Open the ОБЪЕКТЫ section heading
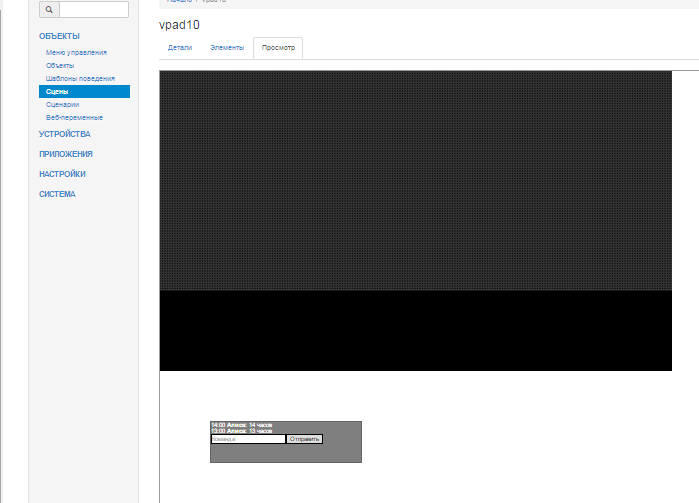The image size is (699, 503). [x=59, y=36]
